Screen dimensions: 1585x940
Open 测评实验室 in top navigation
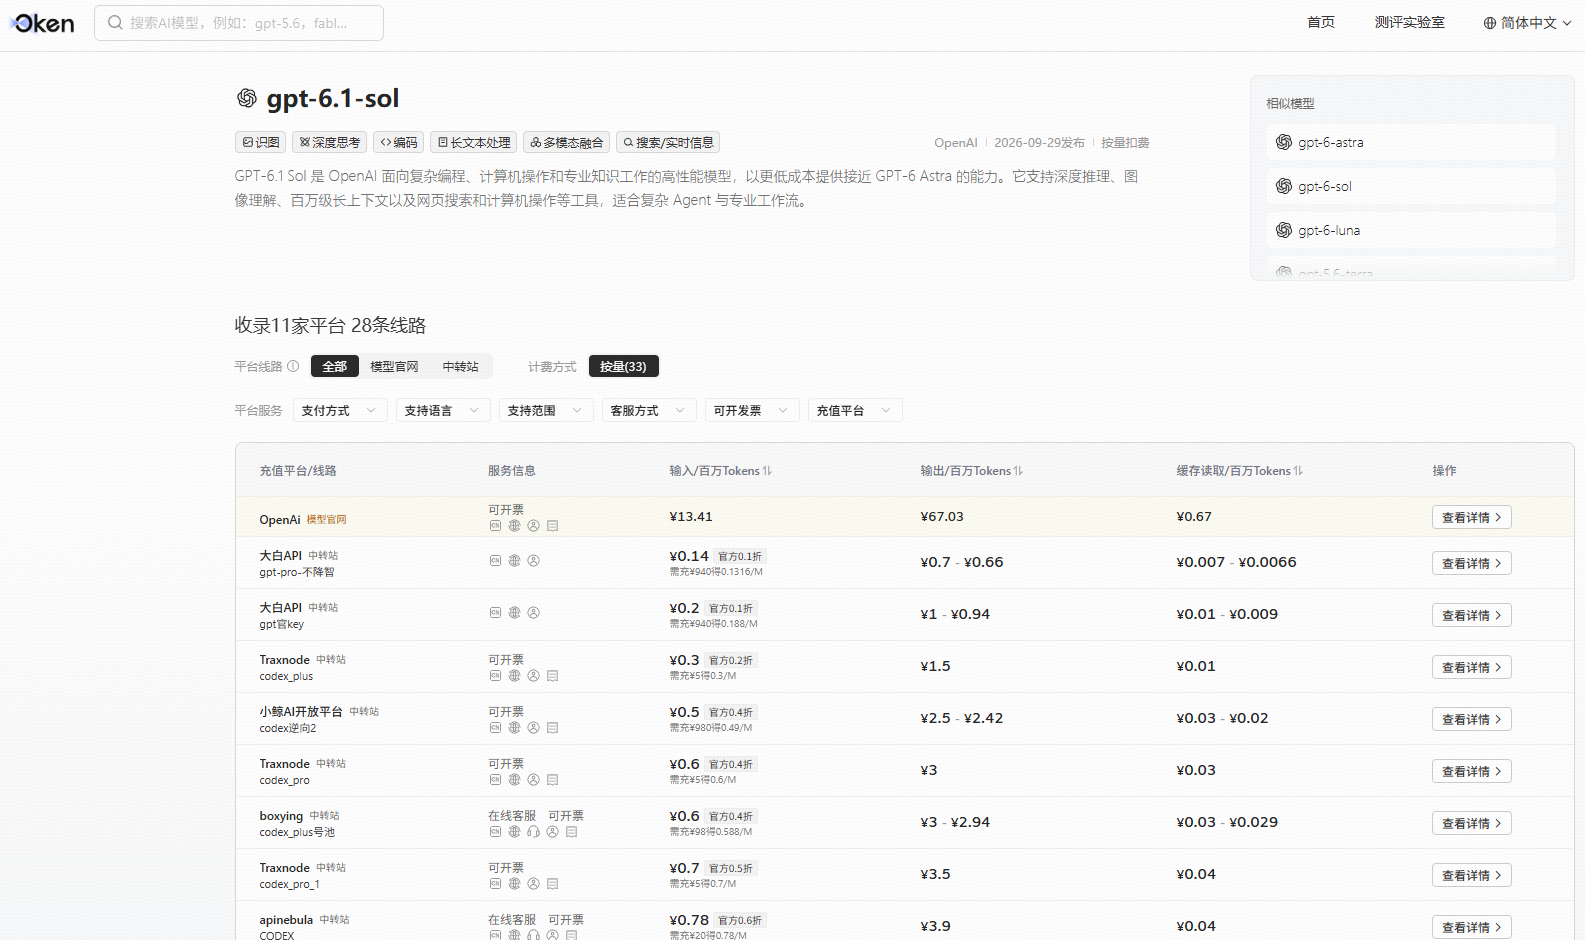1409,22
